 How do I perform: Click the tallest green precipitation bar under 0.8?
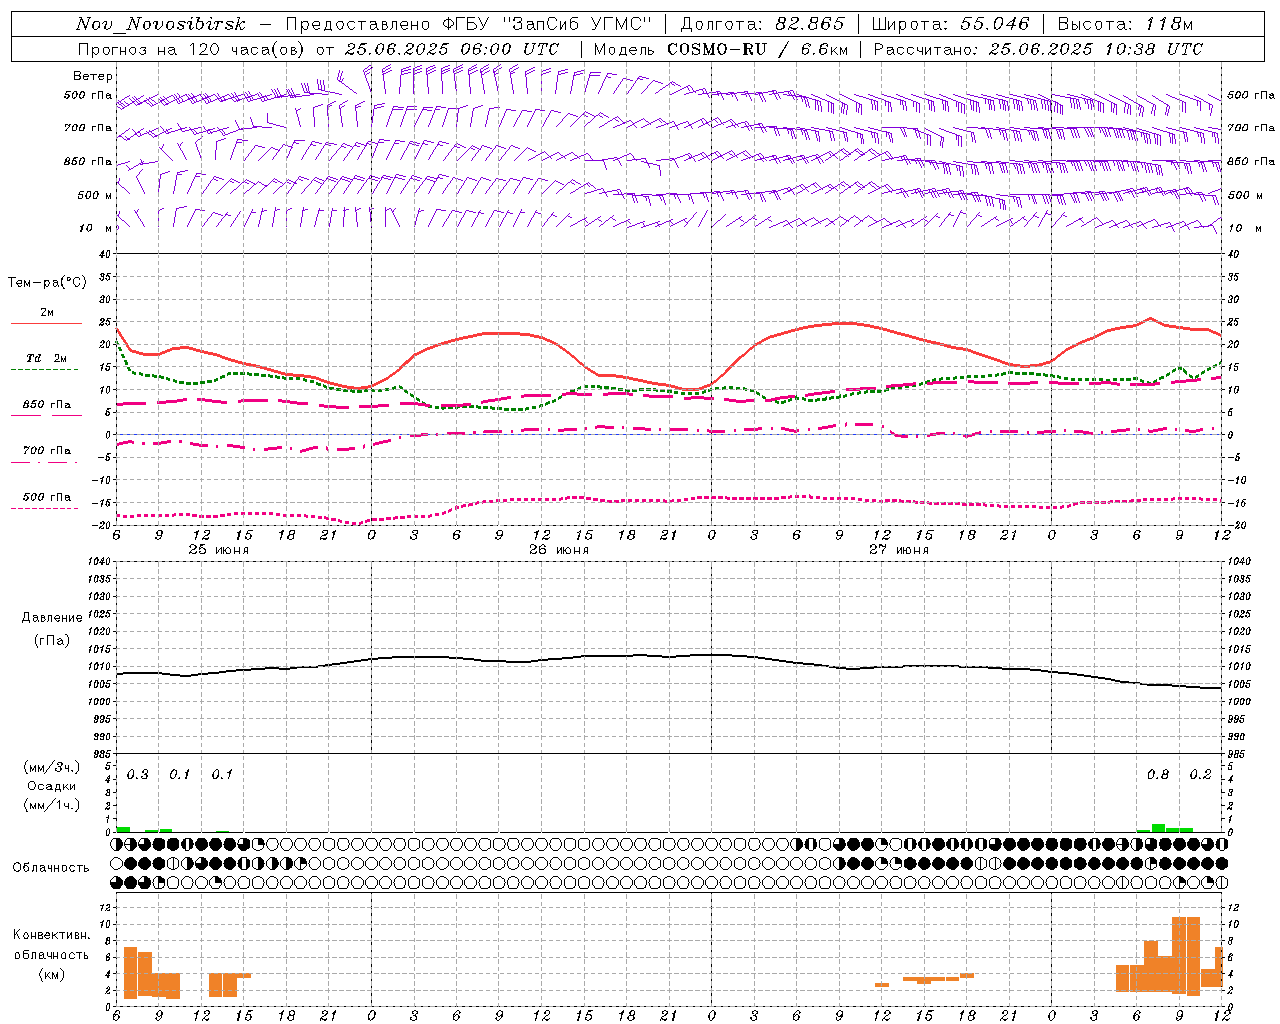click(1158, 827)
